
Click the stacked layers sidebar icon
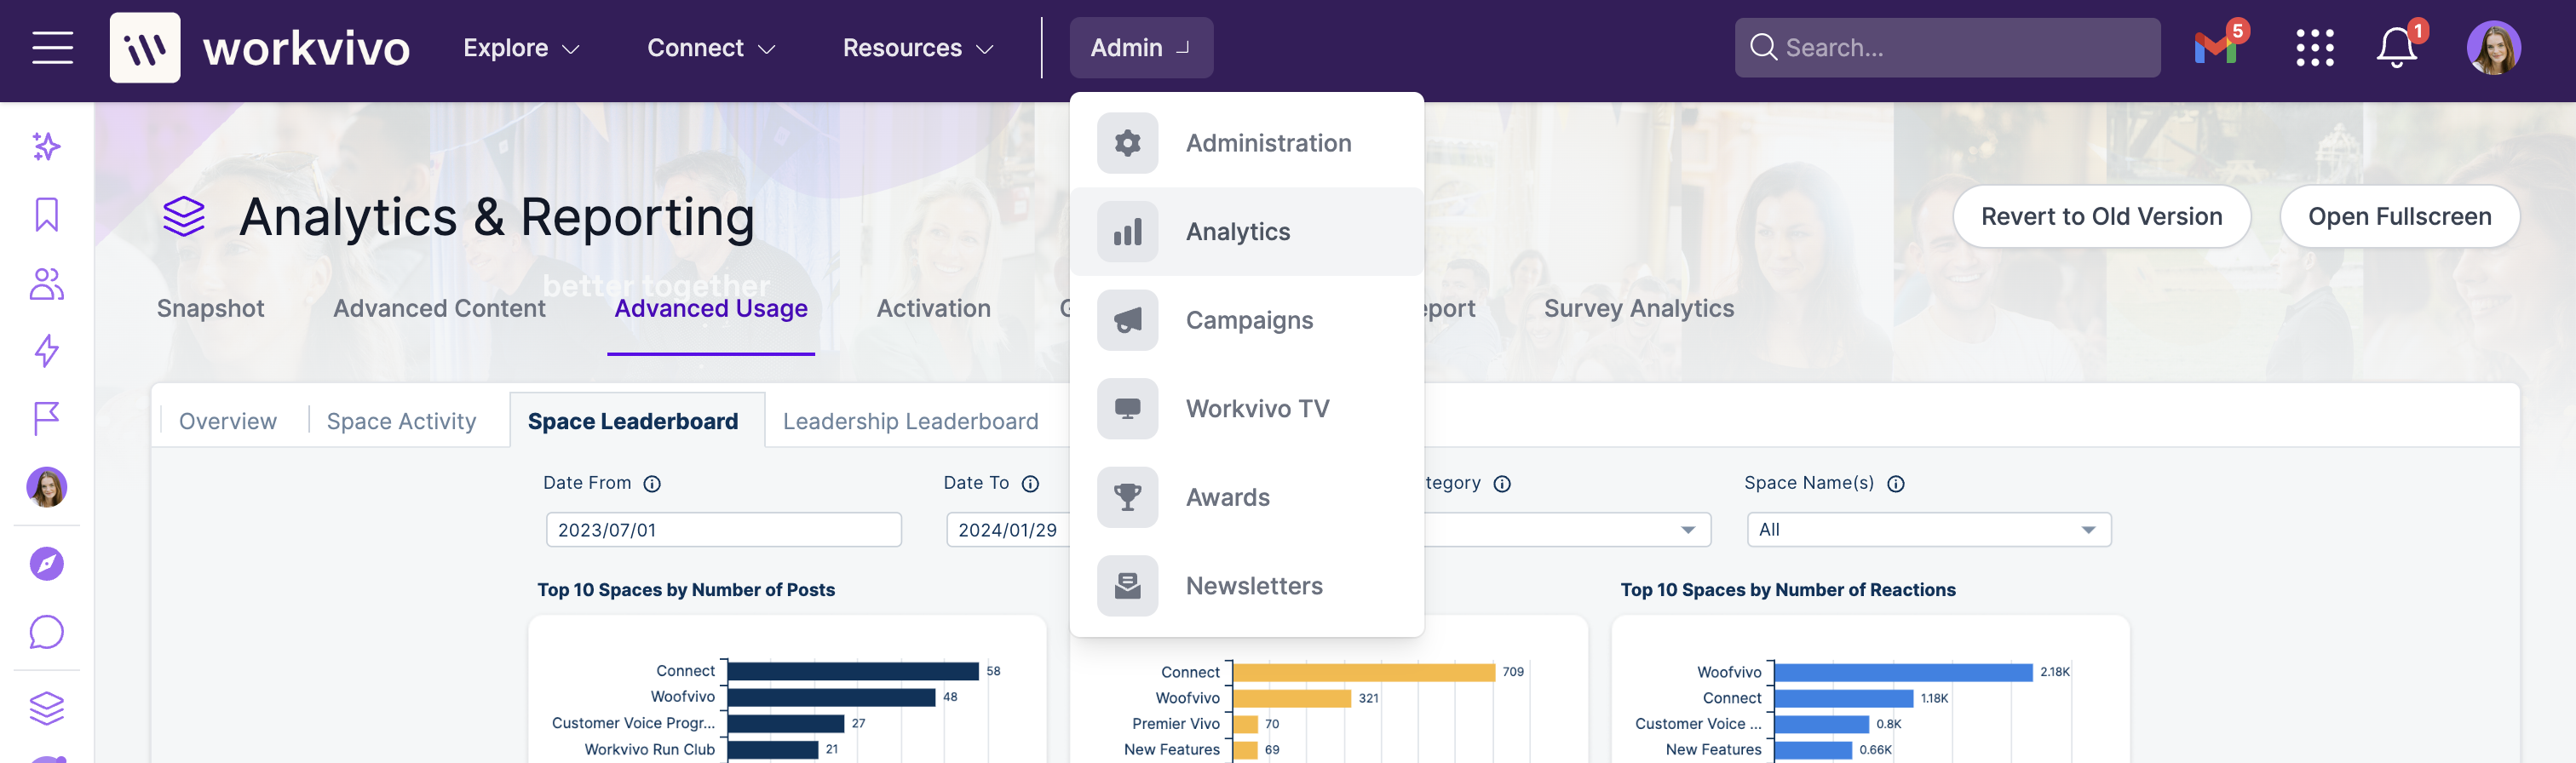coord(47,709)
